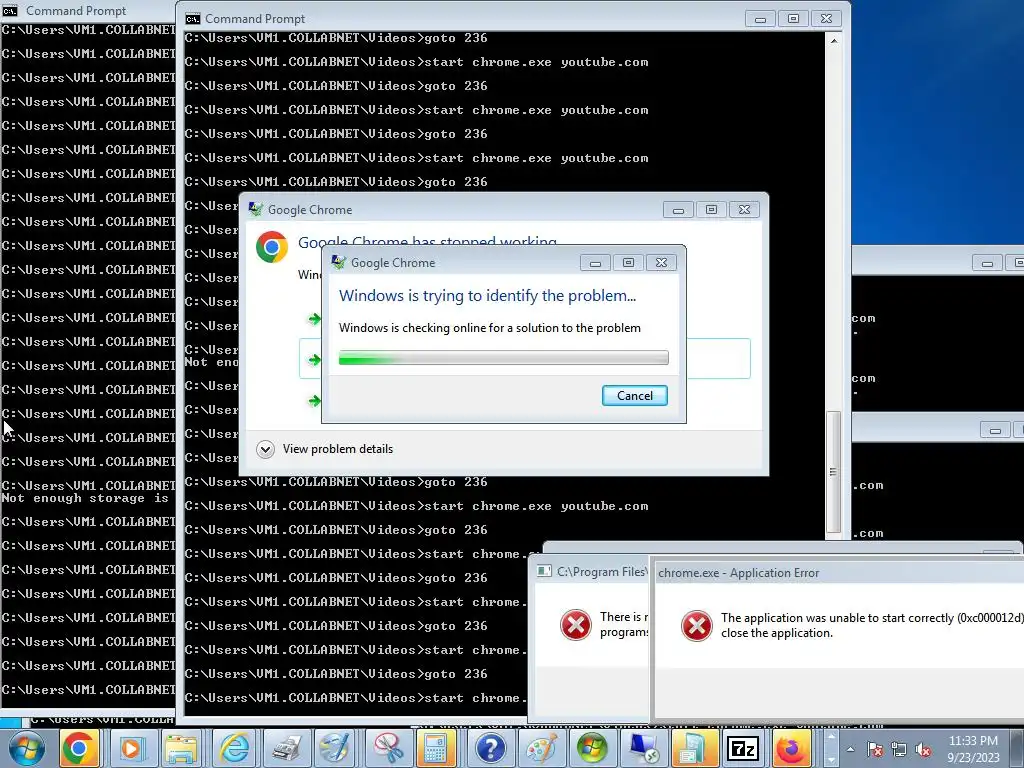Image resolution: width=1024 pixels, height=768 pixels.
Task: Cancel Windows checking for a solution
Action: [634, 396]
